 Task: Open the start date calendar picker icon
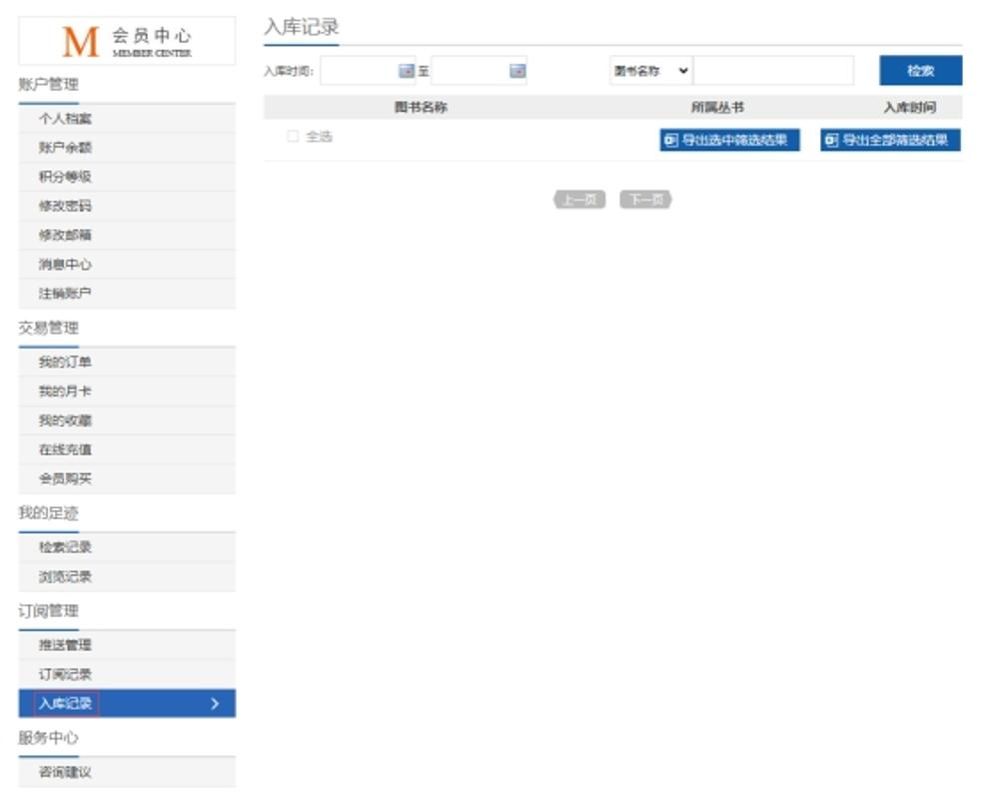[x=406, y=70]
